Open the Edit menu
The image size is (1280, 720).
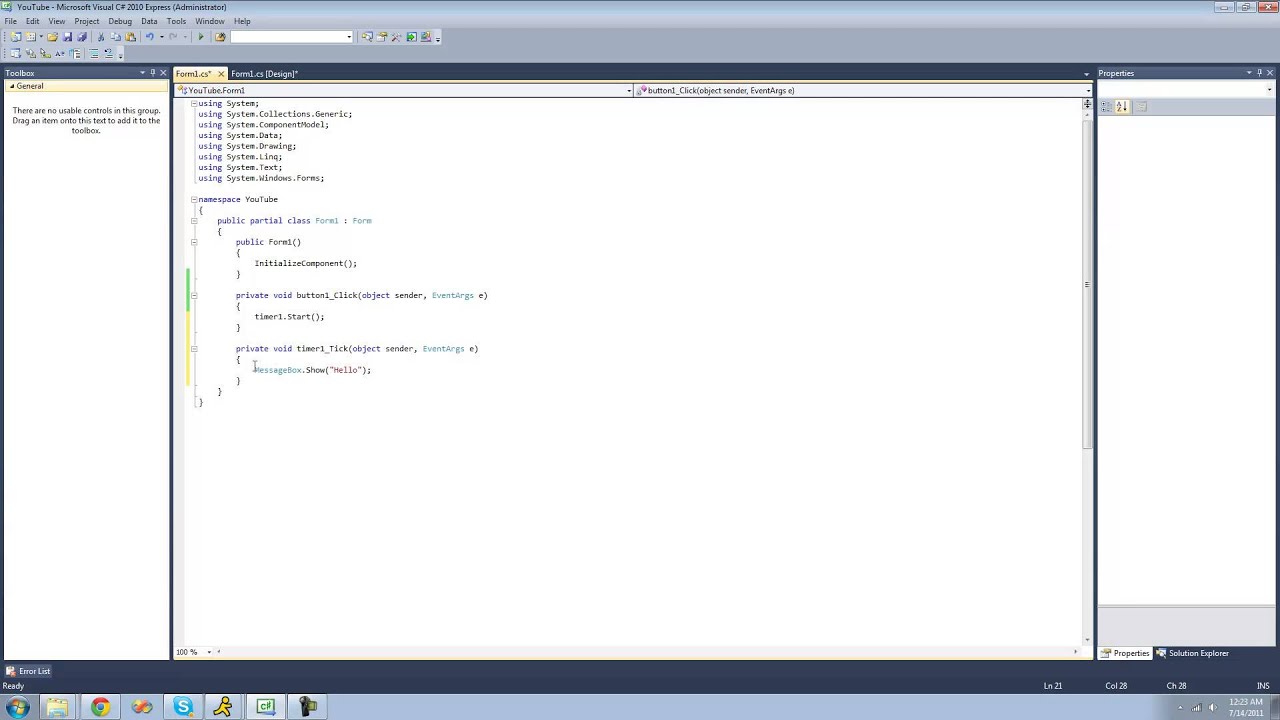point(33,21)
